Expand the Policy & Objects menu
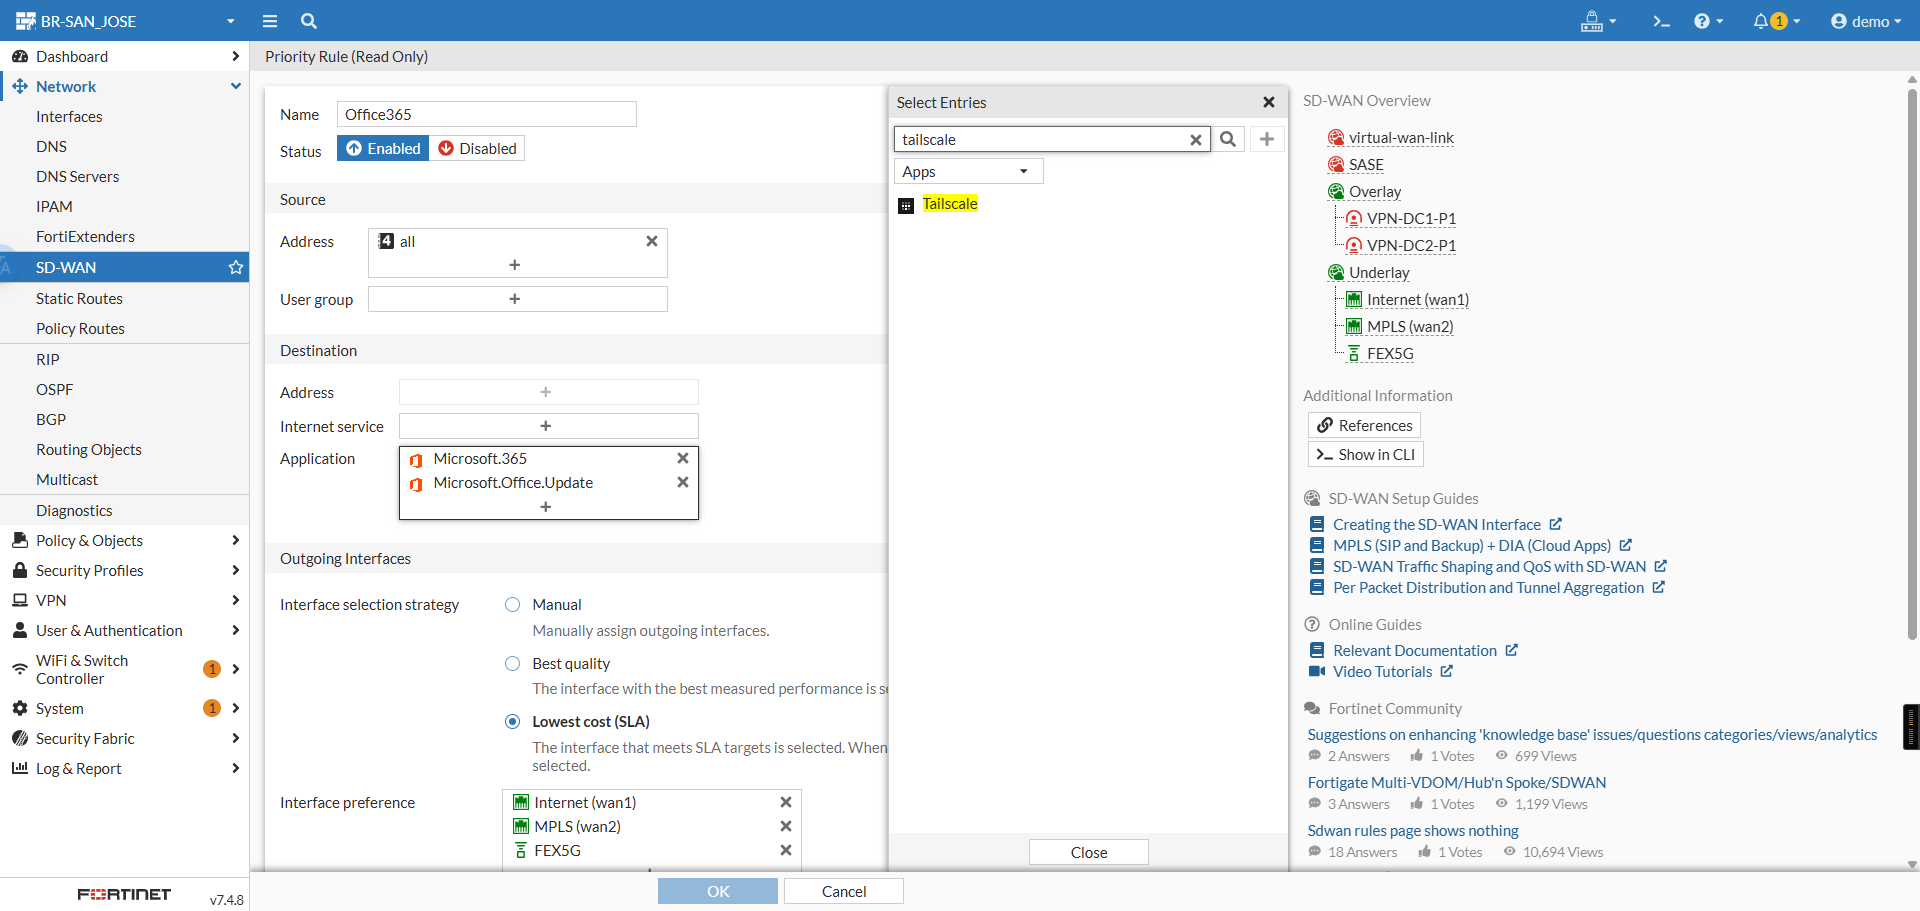This screenshot has height=911, width=1920. (x=125, y=541)
